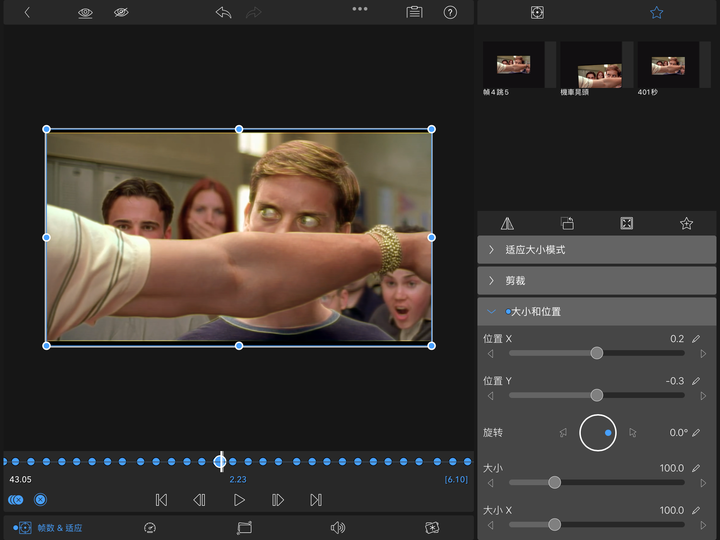
Task: Expand the 适应大小模式 section
Action: pos(597,250)
